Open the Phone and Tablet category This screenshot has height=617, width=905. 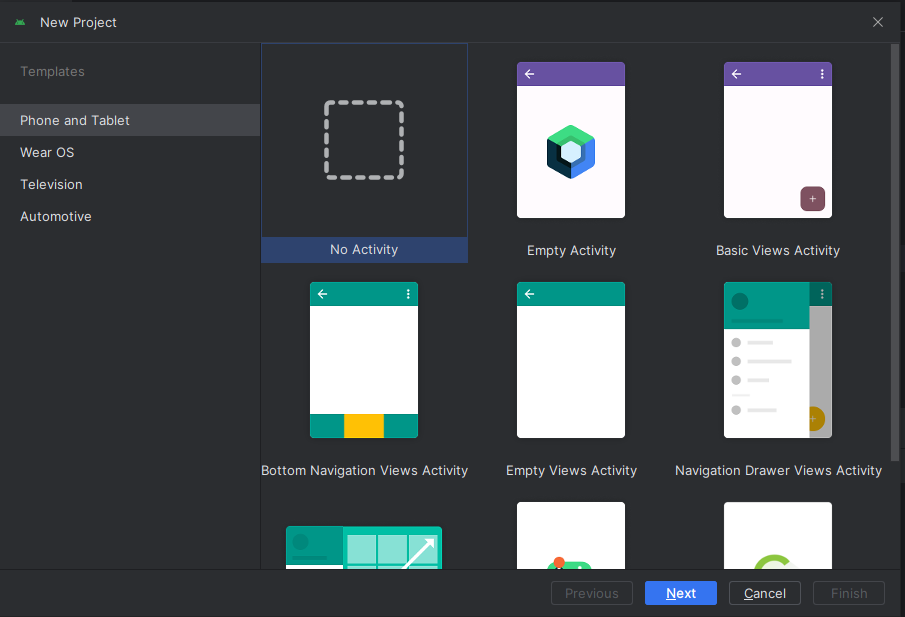coord(75,120)
